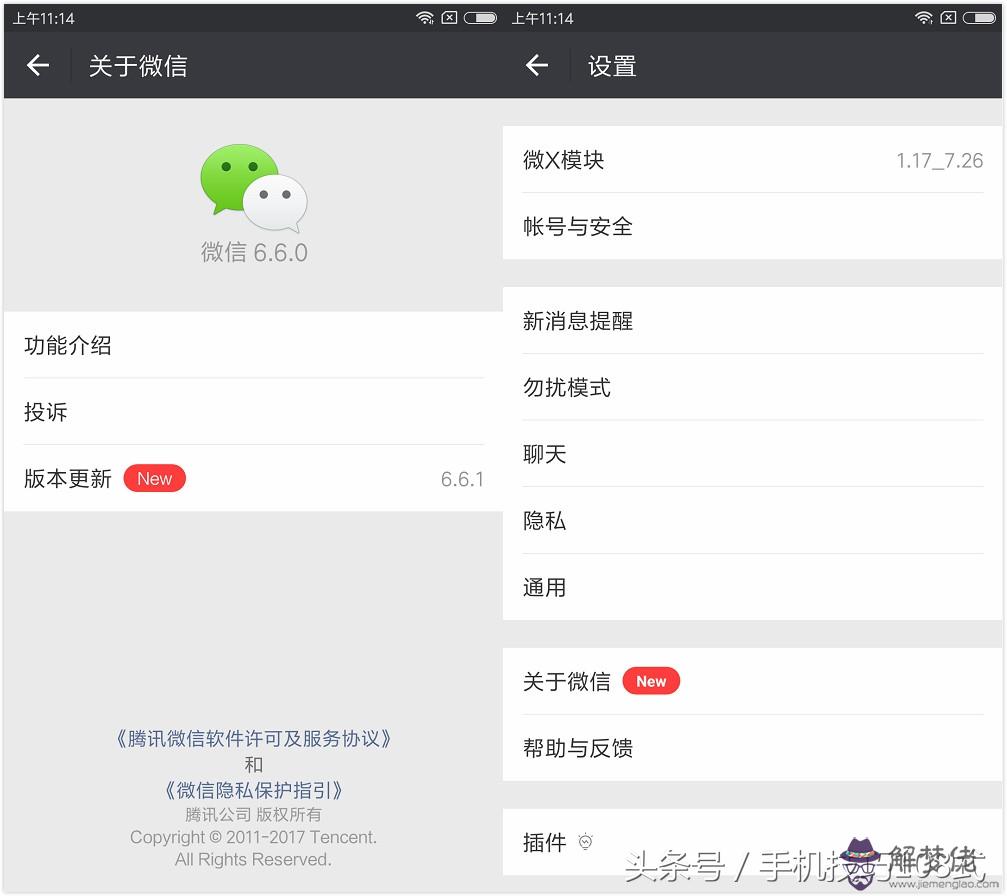
Task: Tap the lightbulb icon beside 插件
Action: [x=585, y=841]
